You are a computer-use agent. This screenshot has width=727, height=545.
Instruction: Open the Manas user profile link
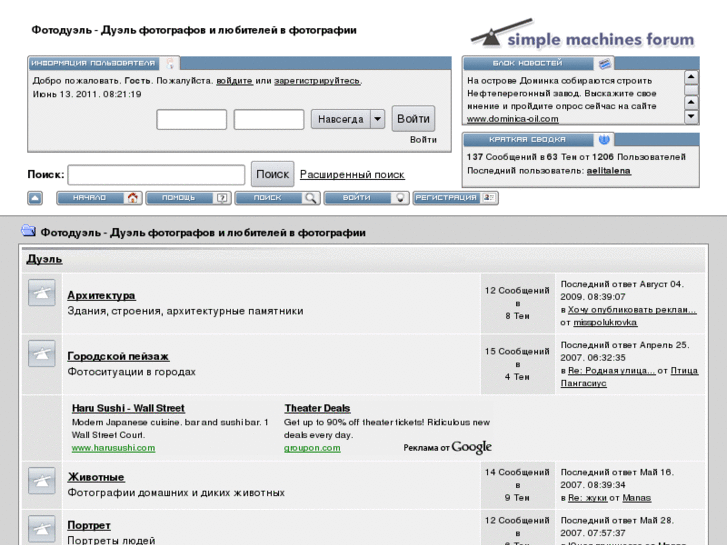tap(637, 498)
